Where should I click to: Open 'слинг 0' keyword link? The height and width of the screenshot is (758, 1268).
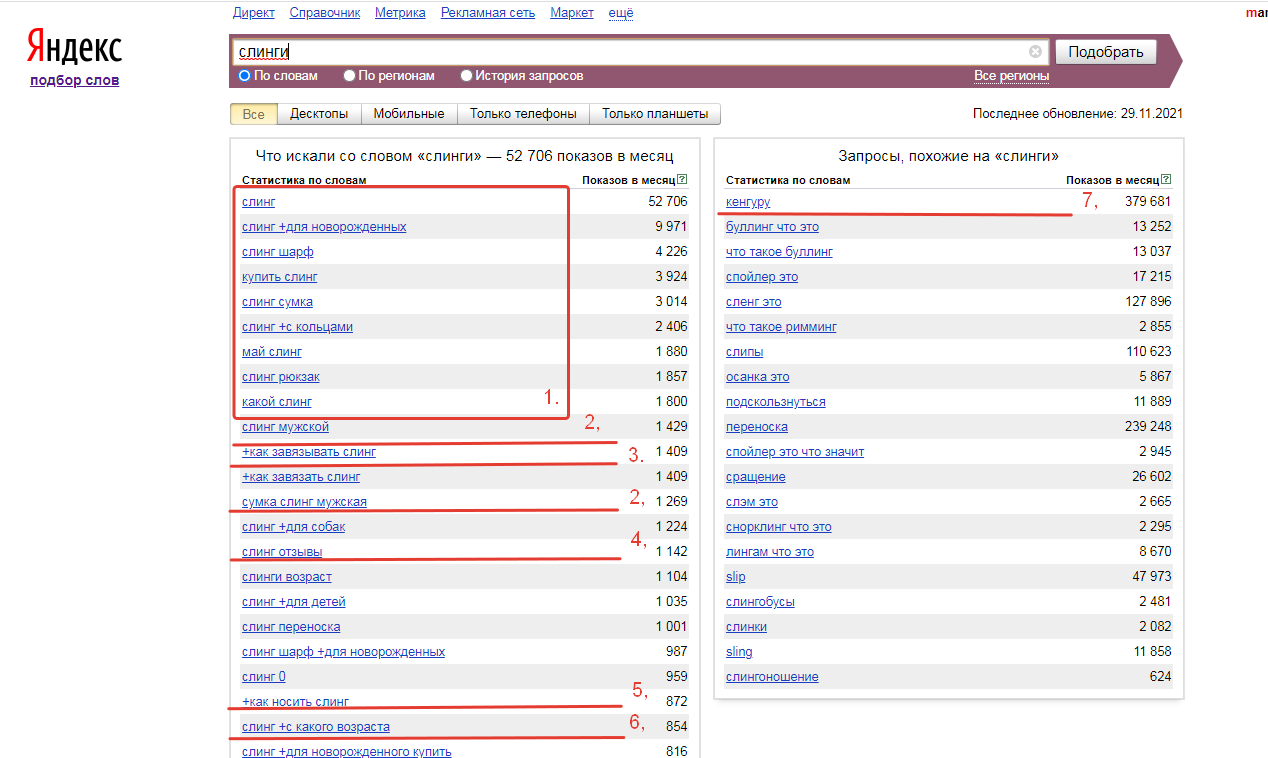[x=264, y=677]
